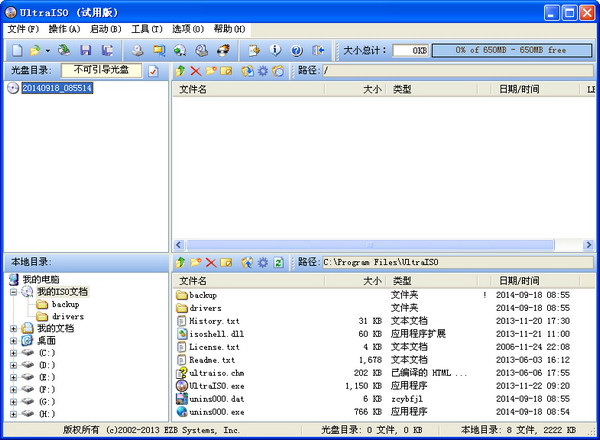Expand the (C:) drive node
Screen dimensions: 600x440
tap(13, 353)
